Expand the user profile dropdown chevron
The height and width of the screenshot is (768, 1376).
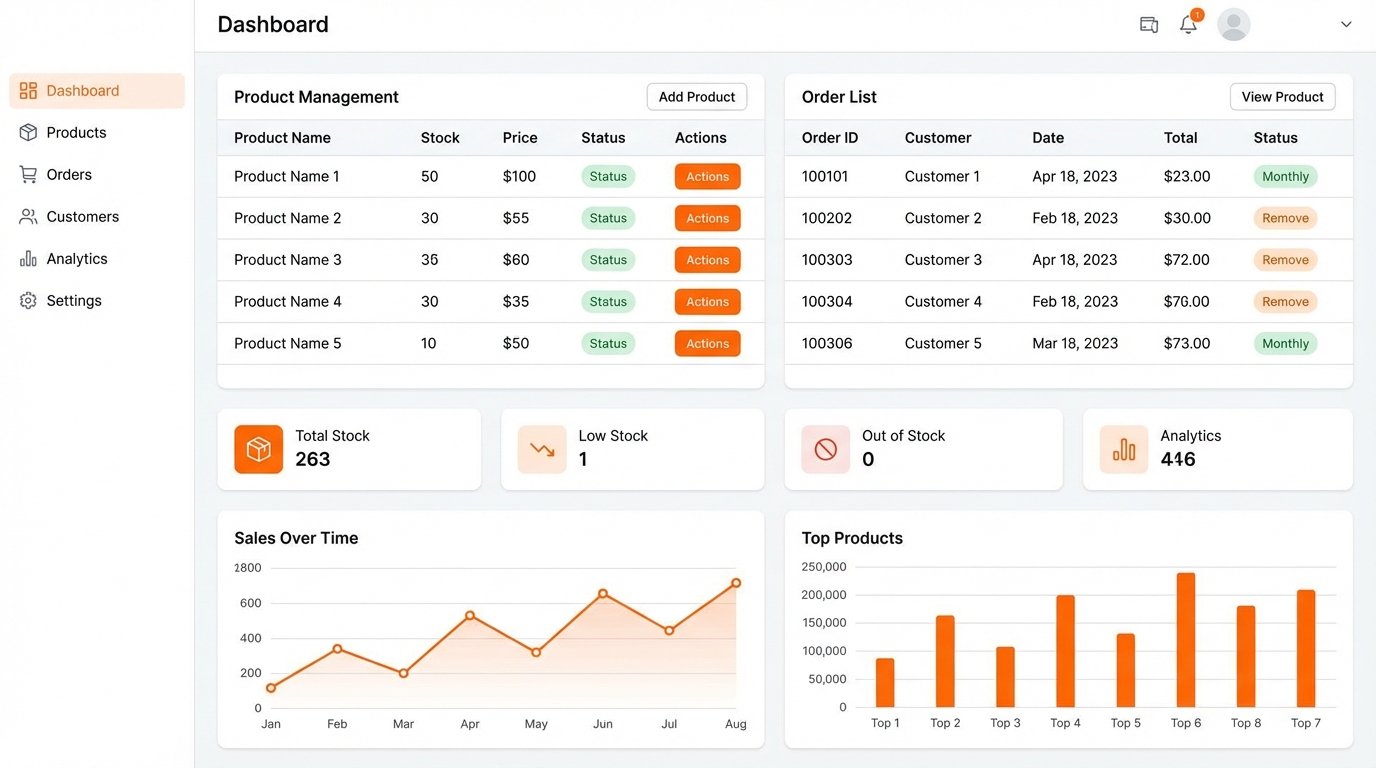(x=1346, y=25)
